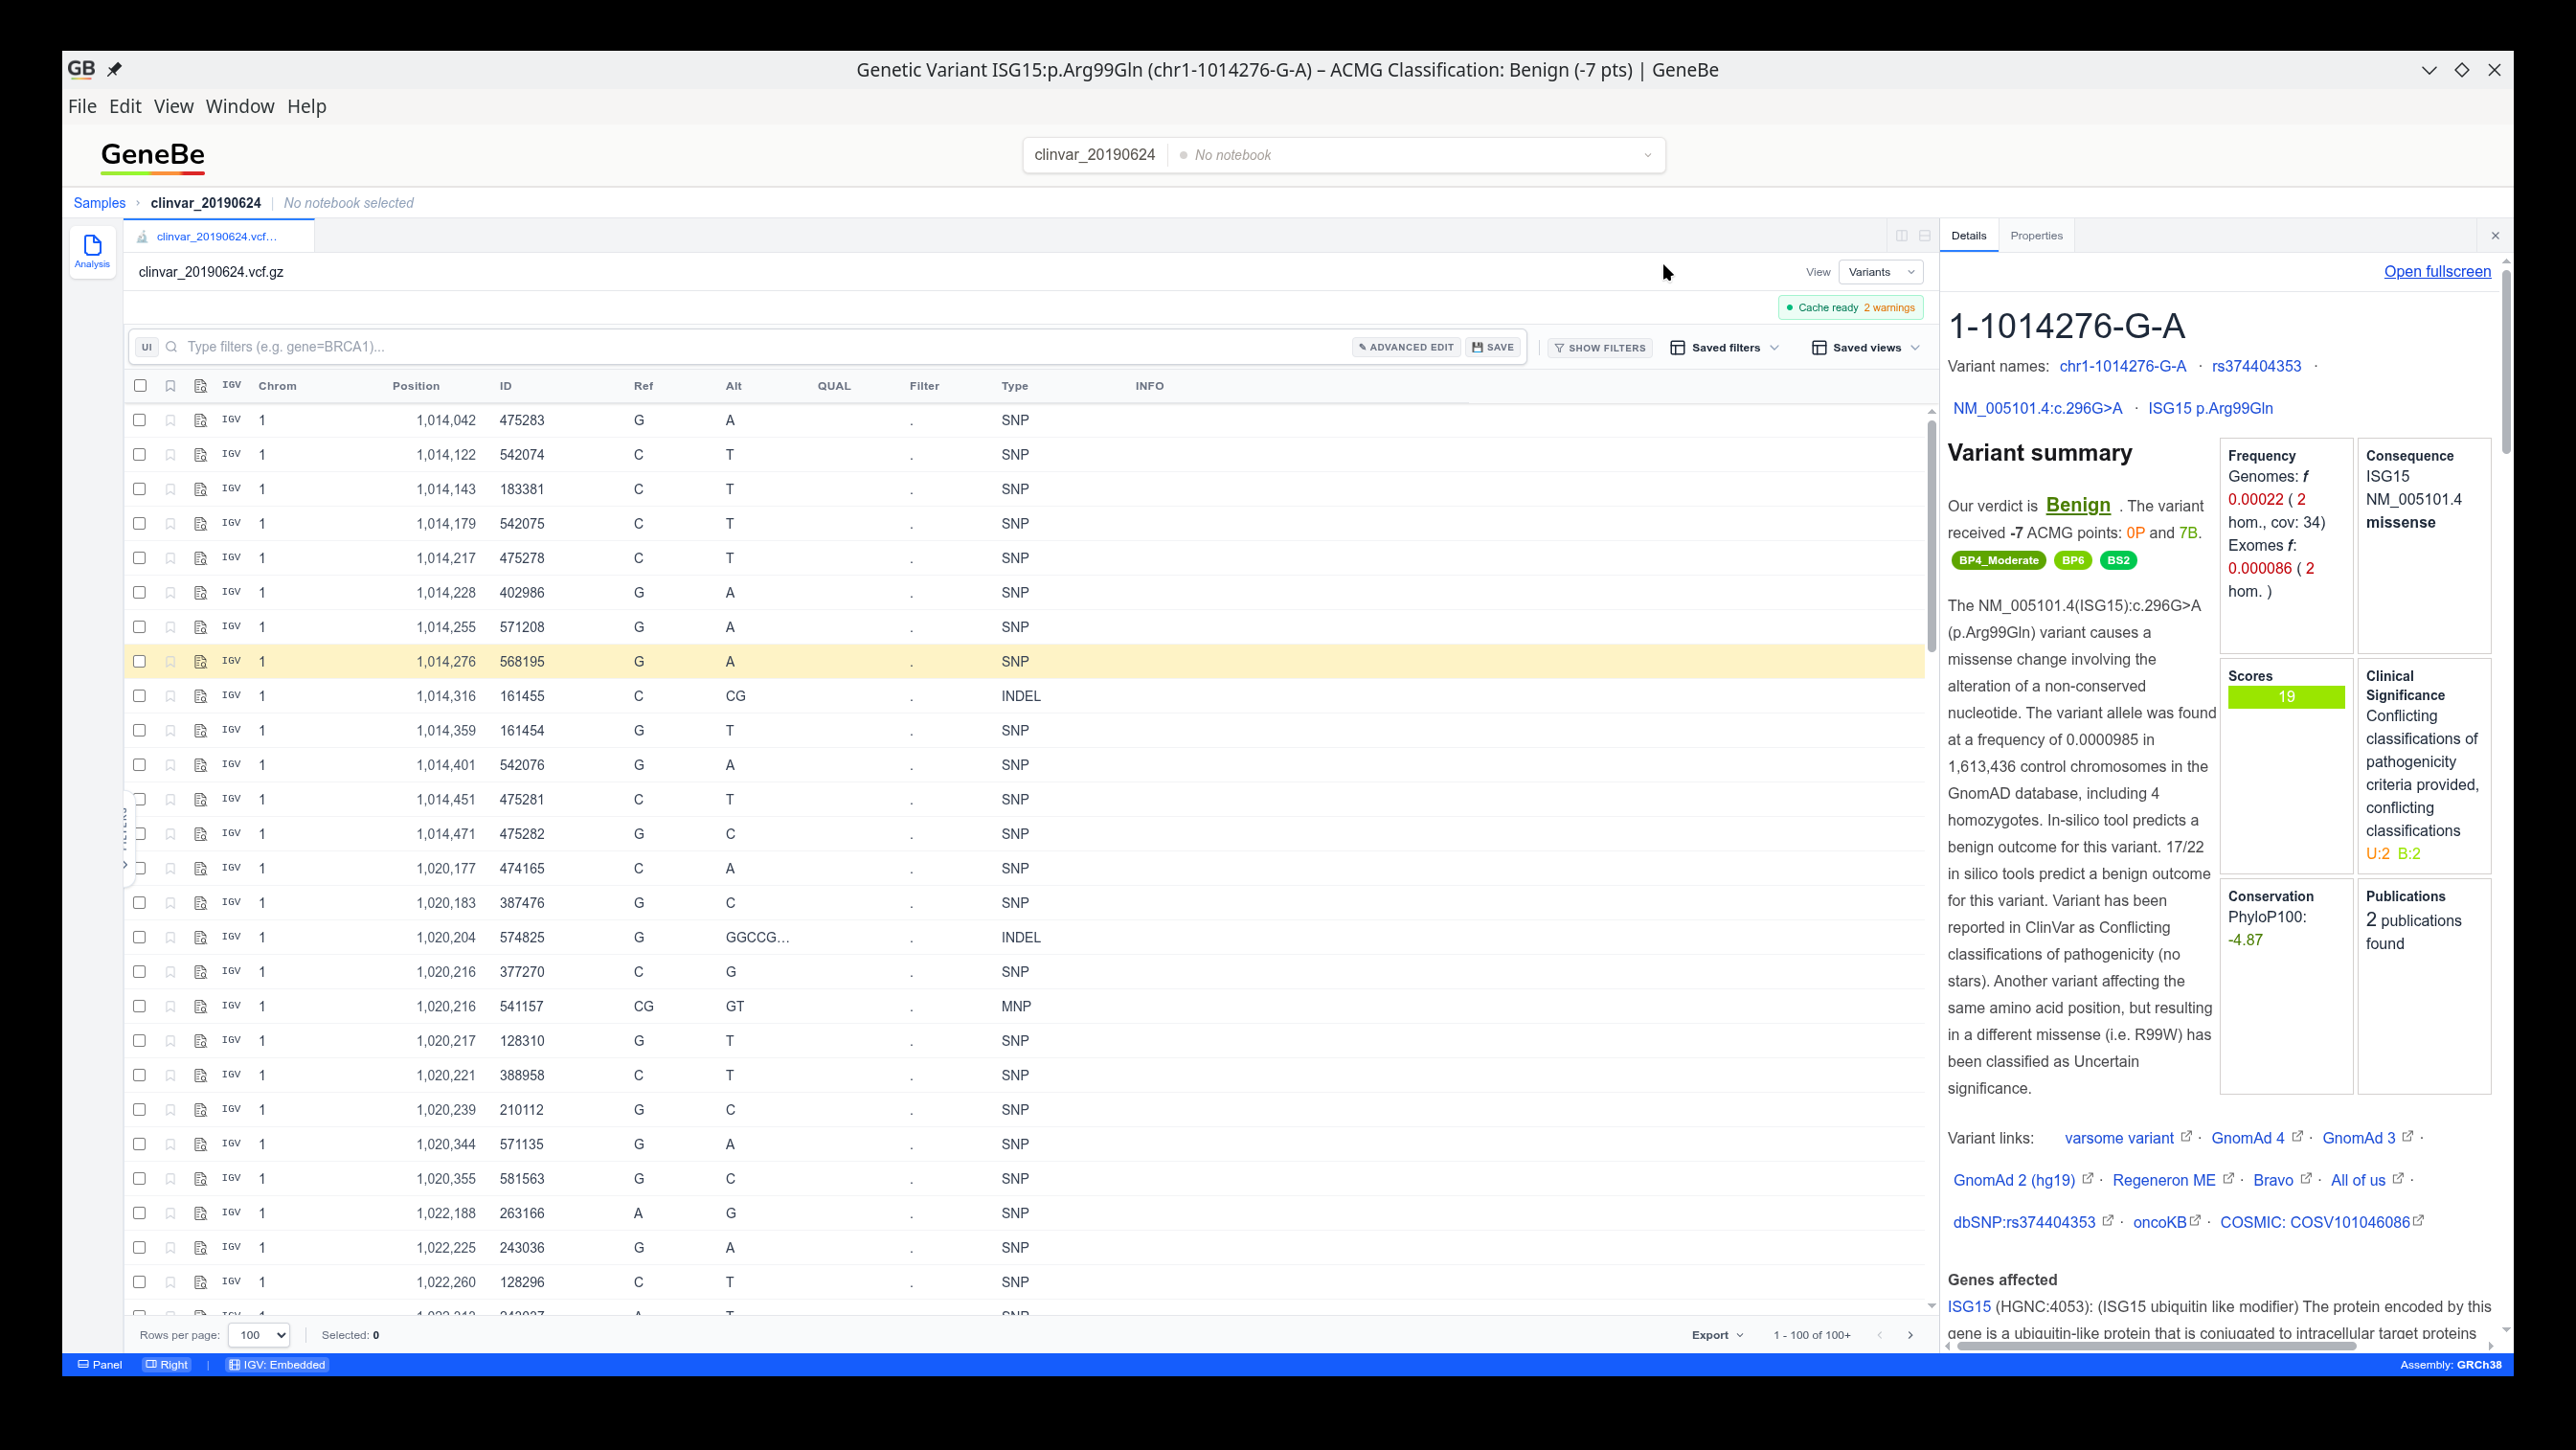The height and width of the screenshot is (1450, 2576).
Task: Open the View Variants dropdown
Action: tap(1880, 272)
